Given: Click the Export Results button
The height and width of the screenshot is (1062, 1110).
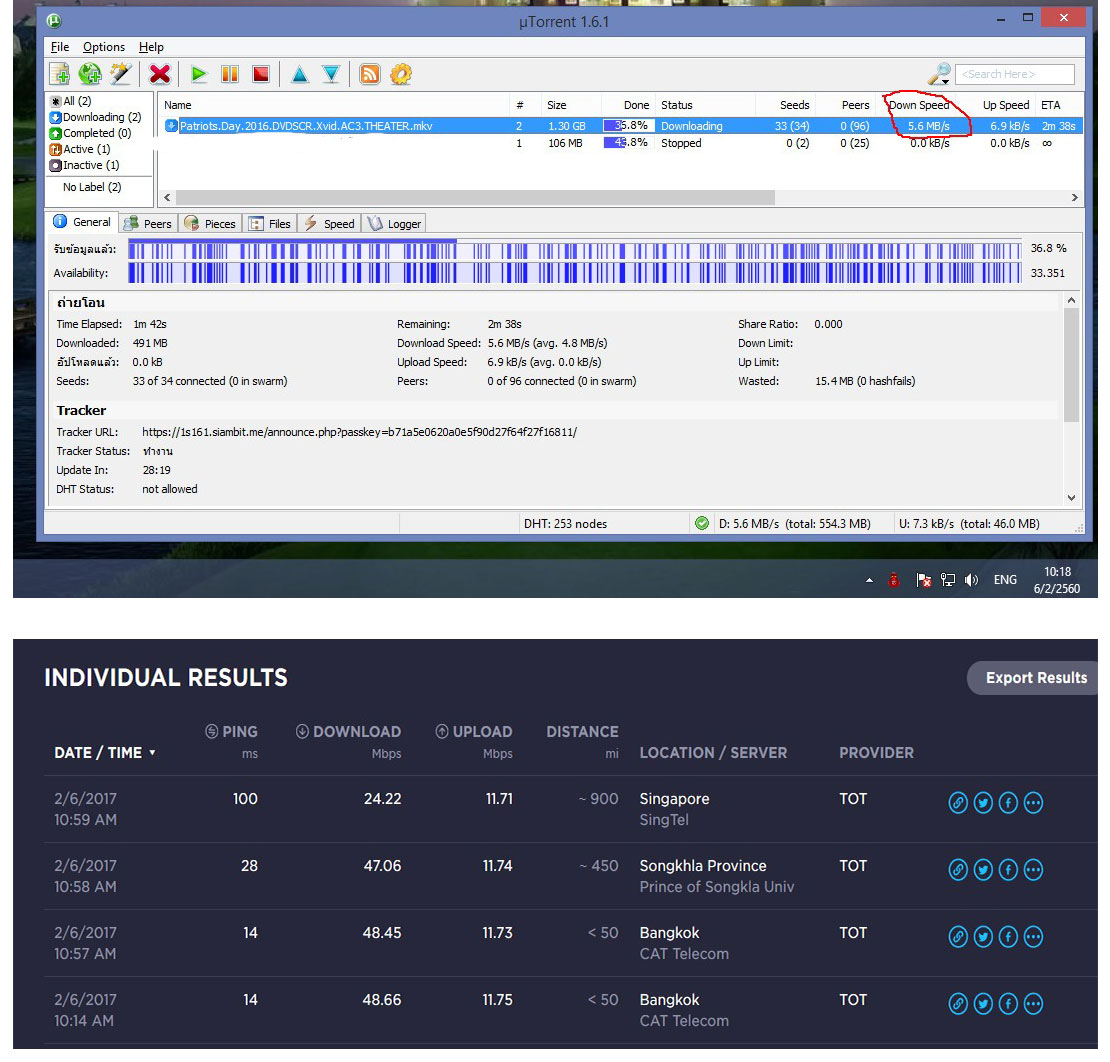Looking at the screenshot, I should click(x=1035, y=678).
